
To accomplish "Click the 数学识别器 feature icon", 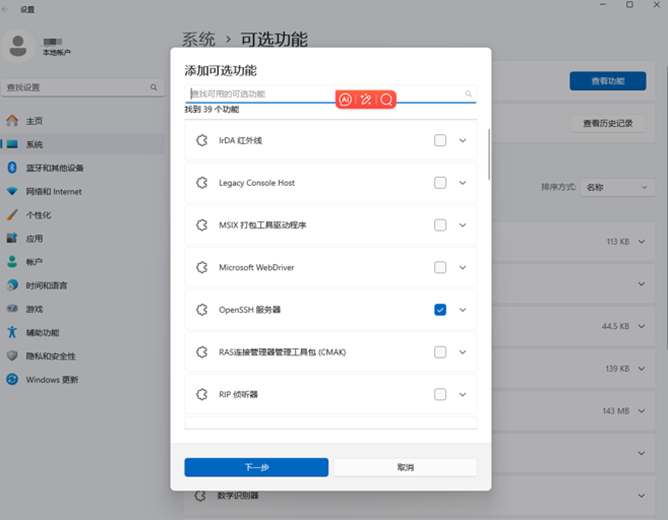I will (200, 496).
